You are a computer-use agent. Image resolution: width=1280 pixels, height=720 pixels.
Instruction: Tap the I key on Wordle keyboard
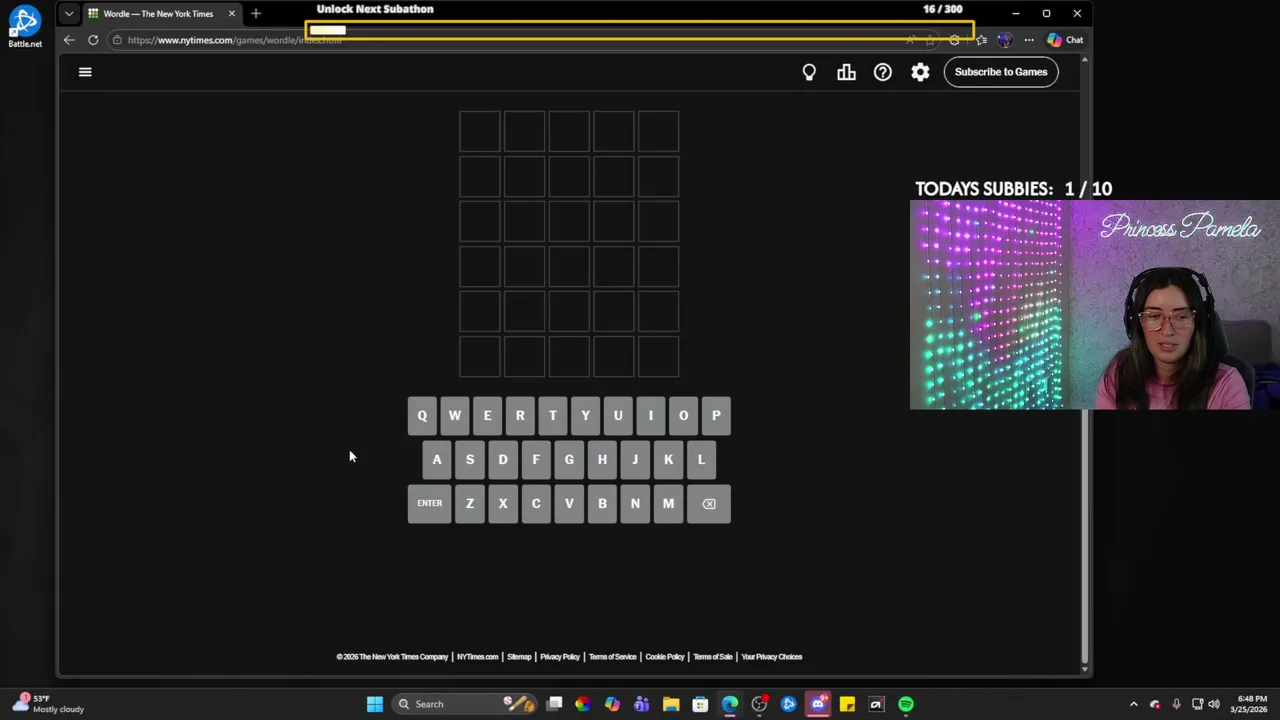651,416
